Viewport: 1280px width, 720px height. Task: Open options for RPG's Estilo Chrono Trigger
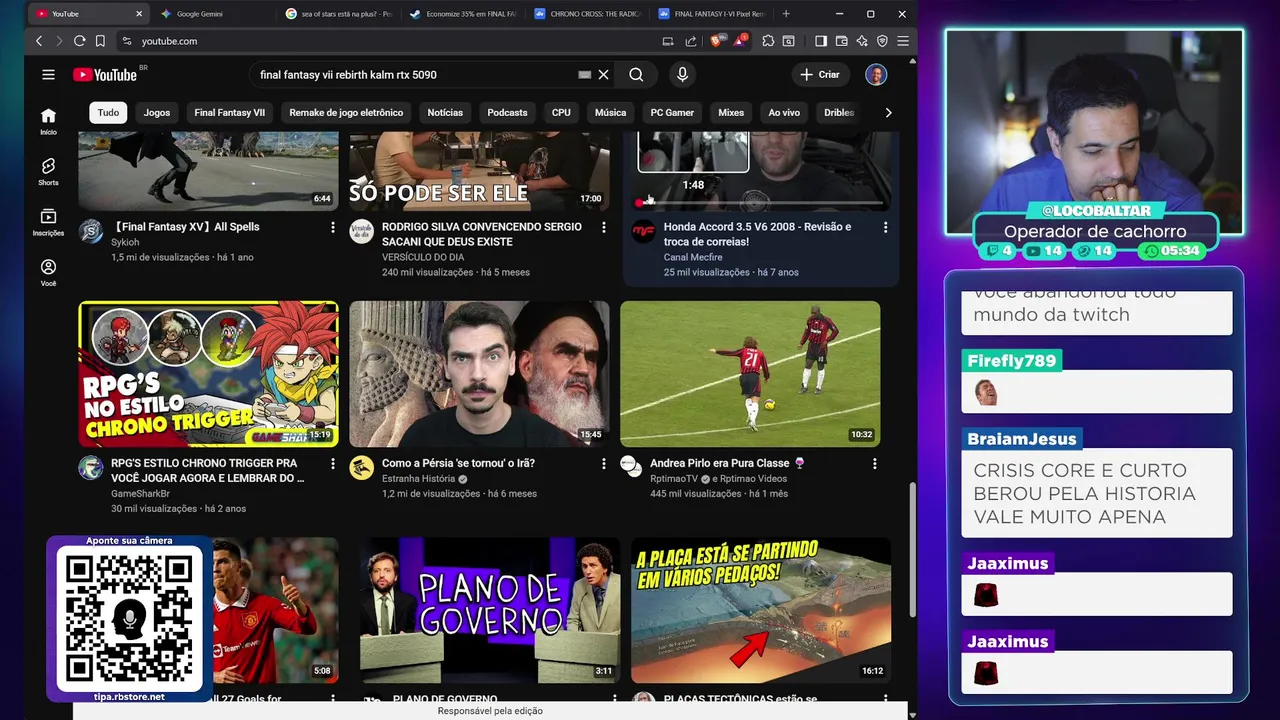point(333,464)
